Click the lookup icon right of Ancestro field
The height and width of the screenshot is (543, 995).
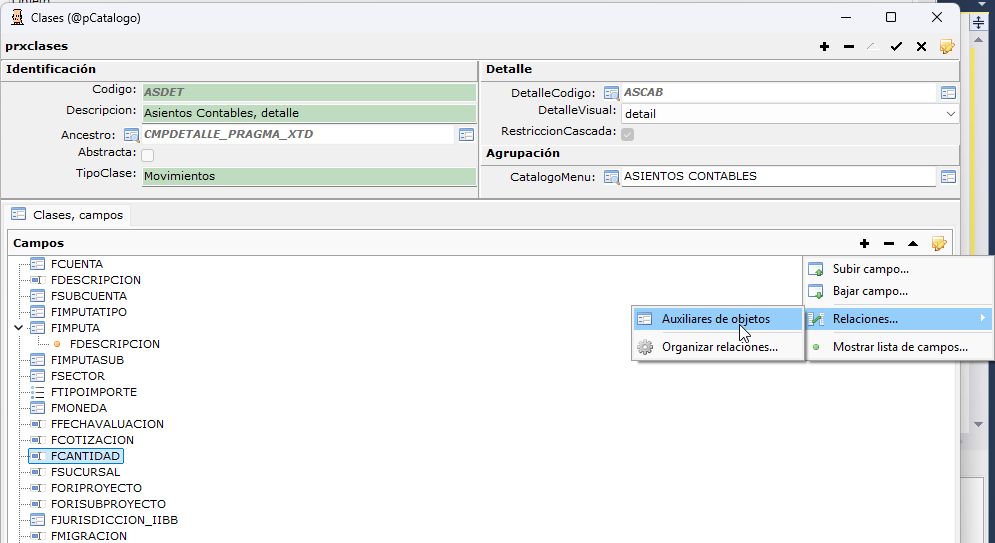(466, 134)
